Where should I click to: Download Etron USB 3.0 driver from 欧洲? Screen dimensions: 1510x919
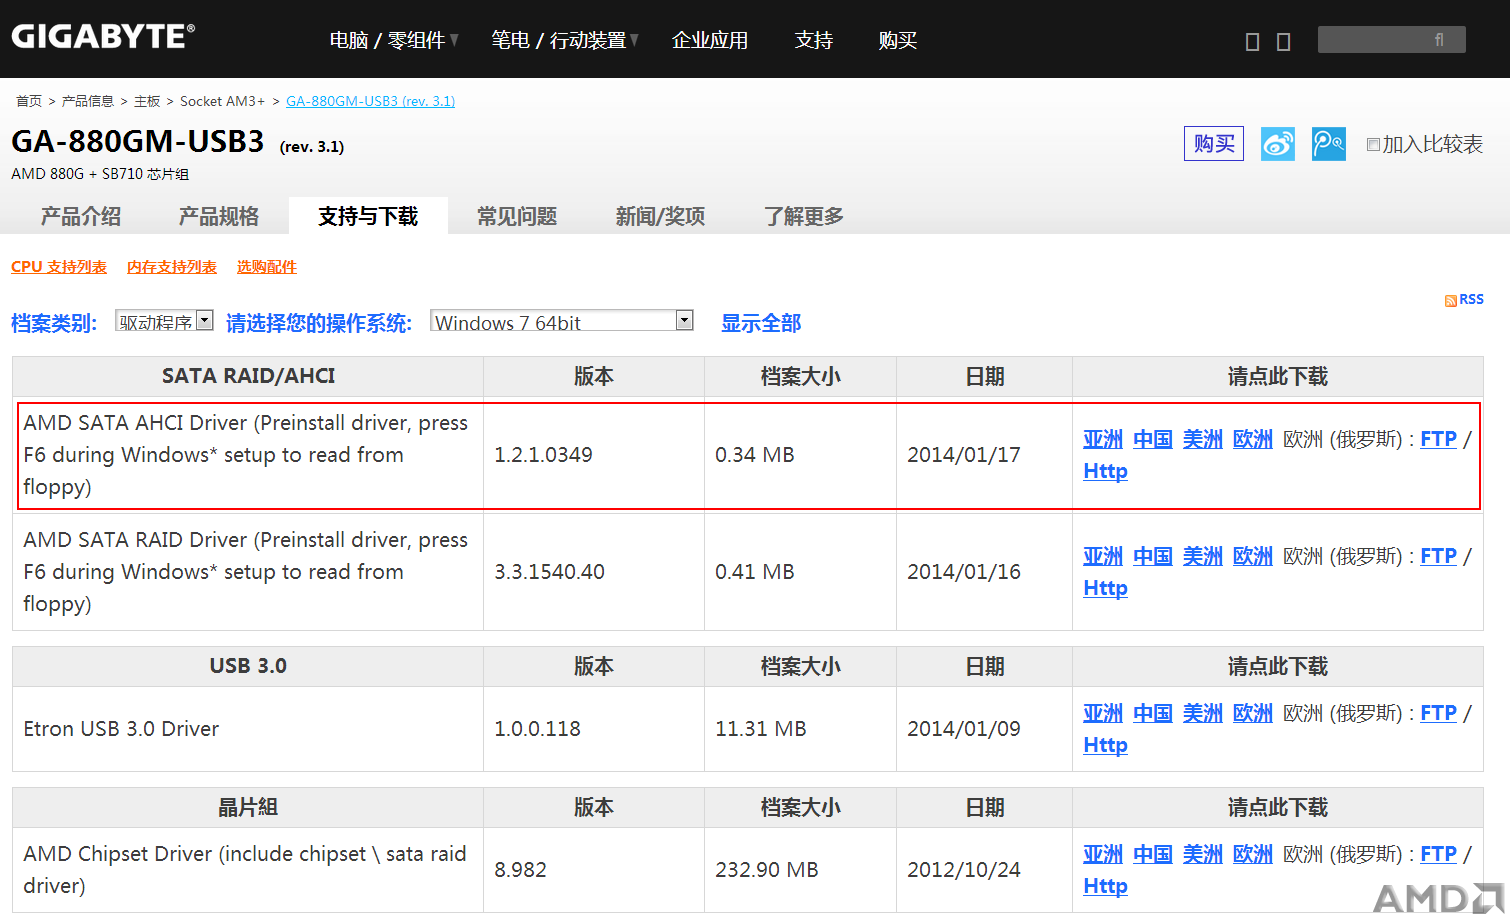click(1253, 713)
